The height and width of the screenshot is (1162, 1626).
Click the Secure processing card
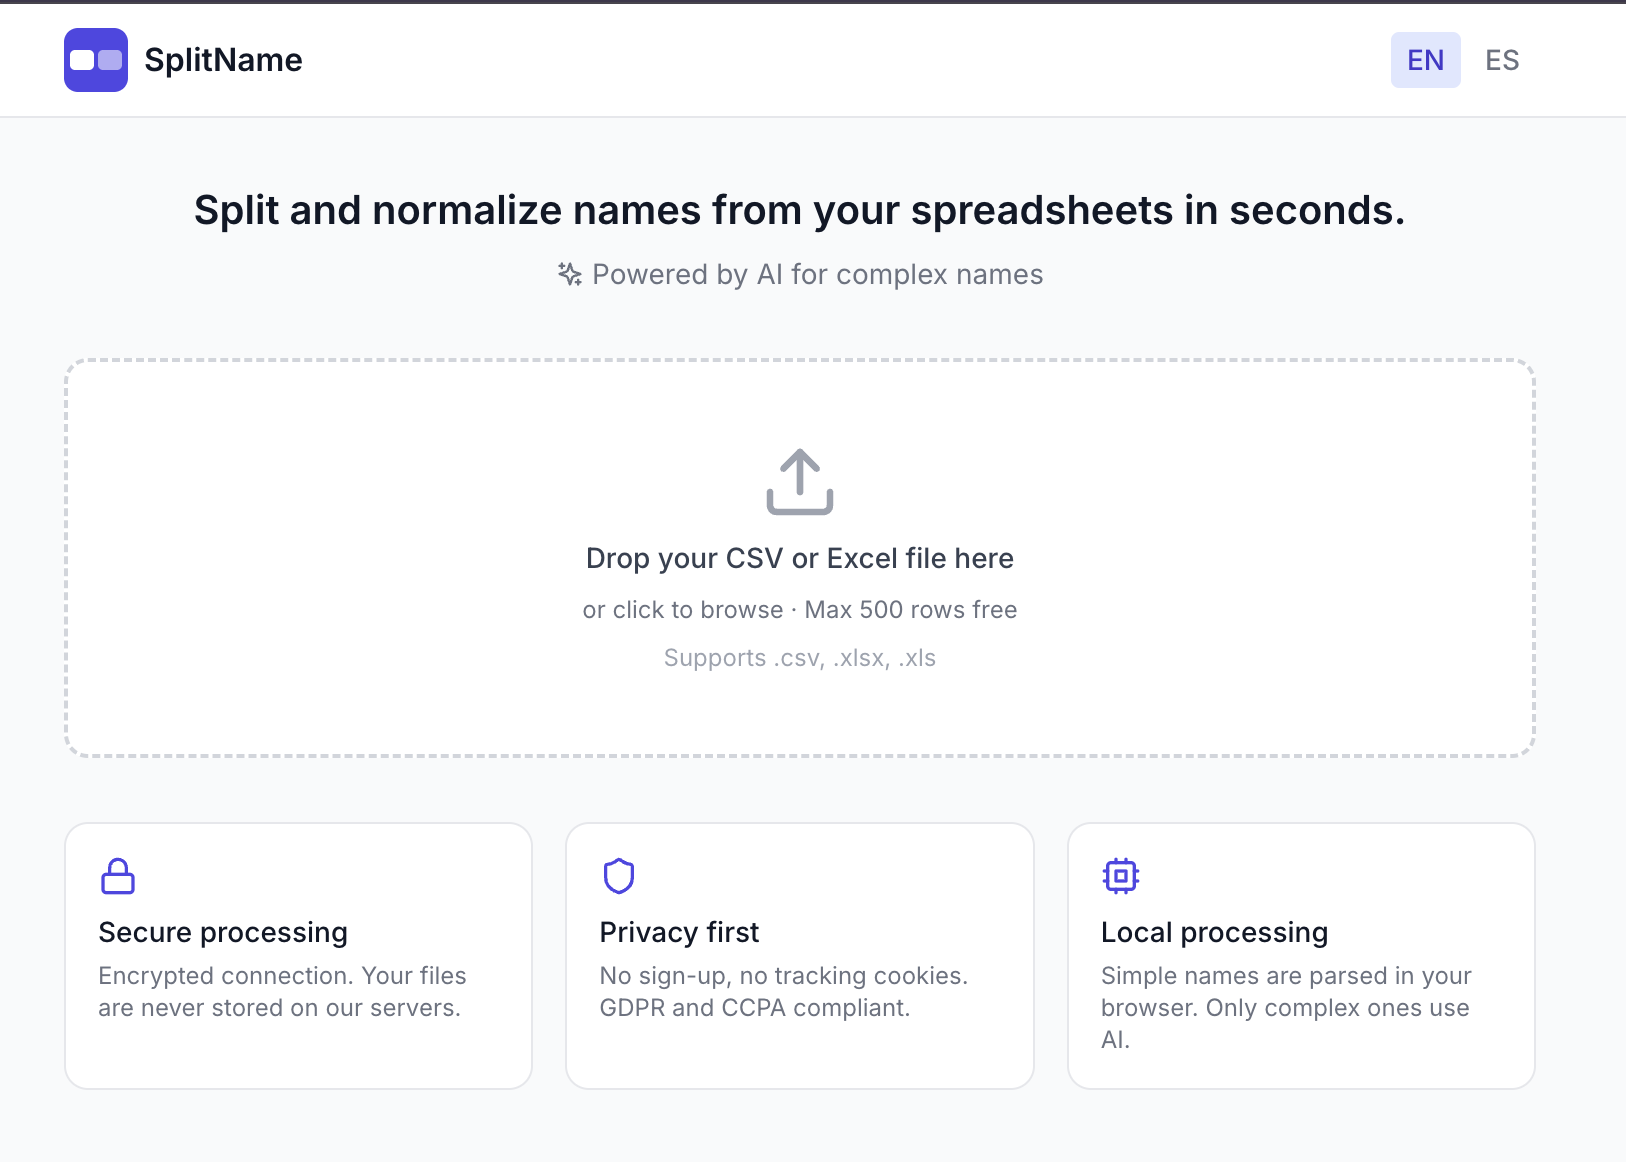tap(298, 956)
